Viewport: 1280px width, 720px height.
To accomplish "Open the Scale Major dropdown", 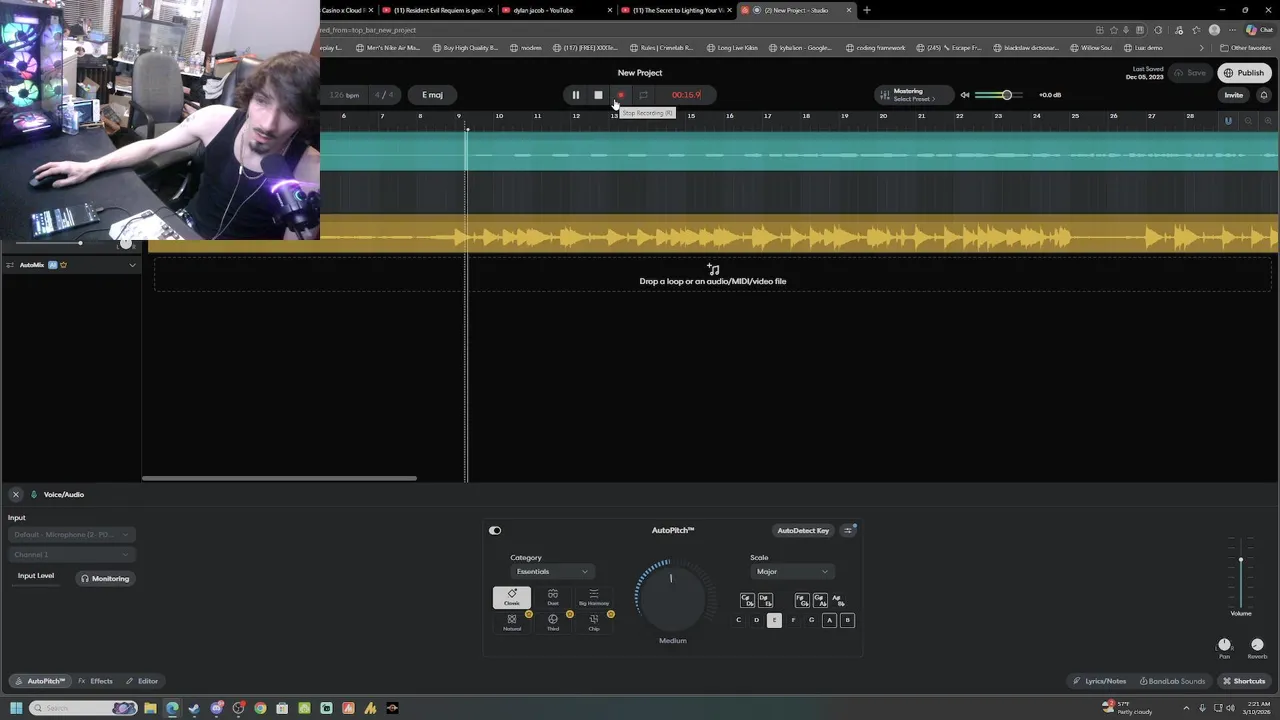I will click(792, 571).
